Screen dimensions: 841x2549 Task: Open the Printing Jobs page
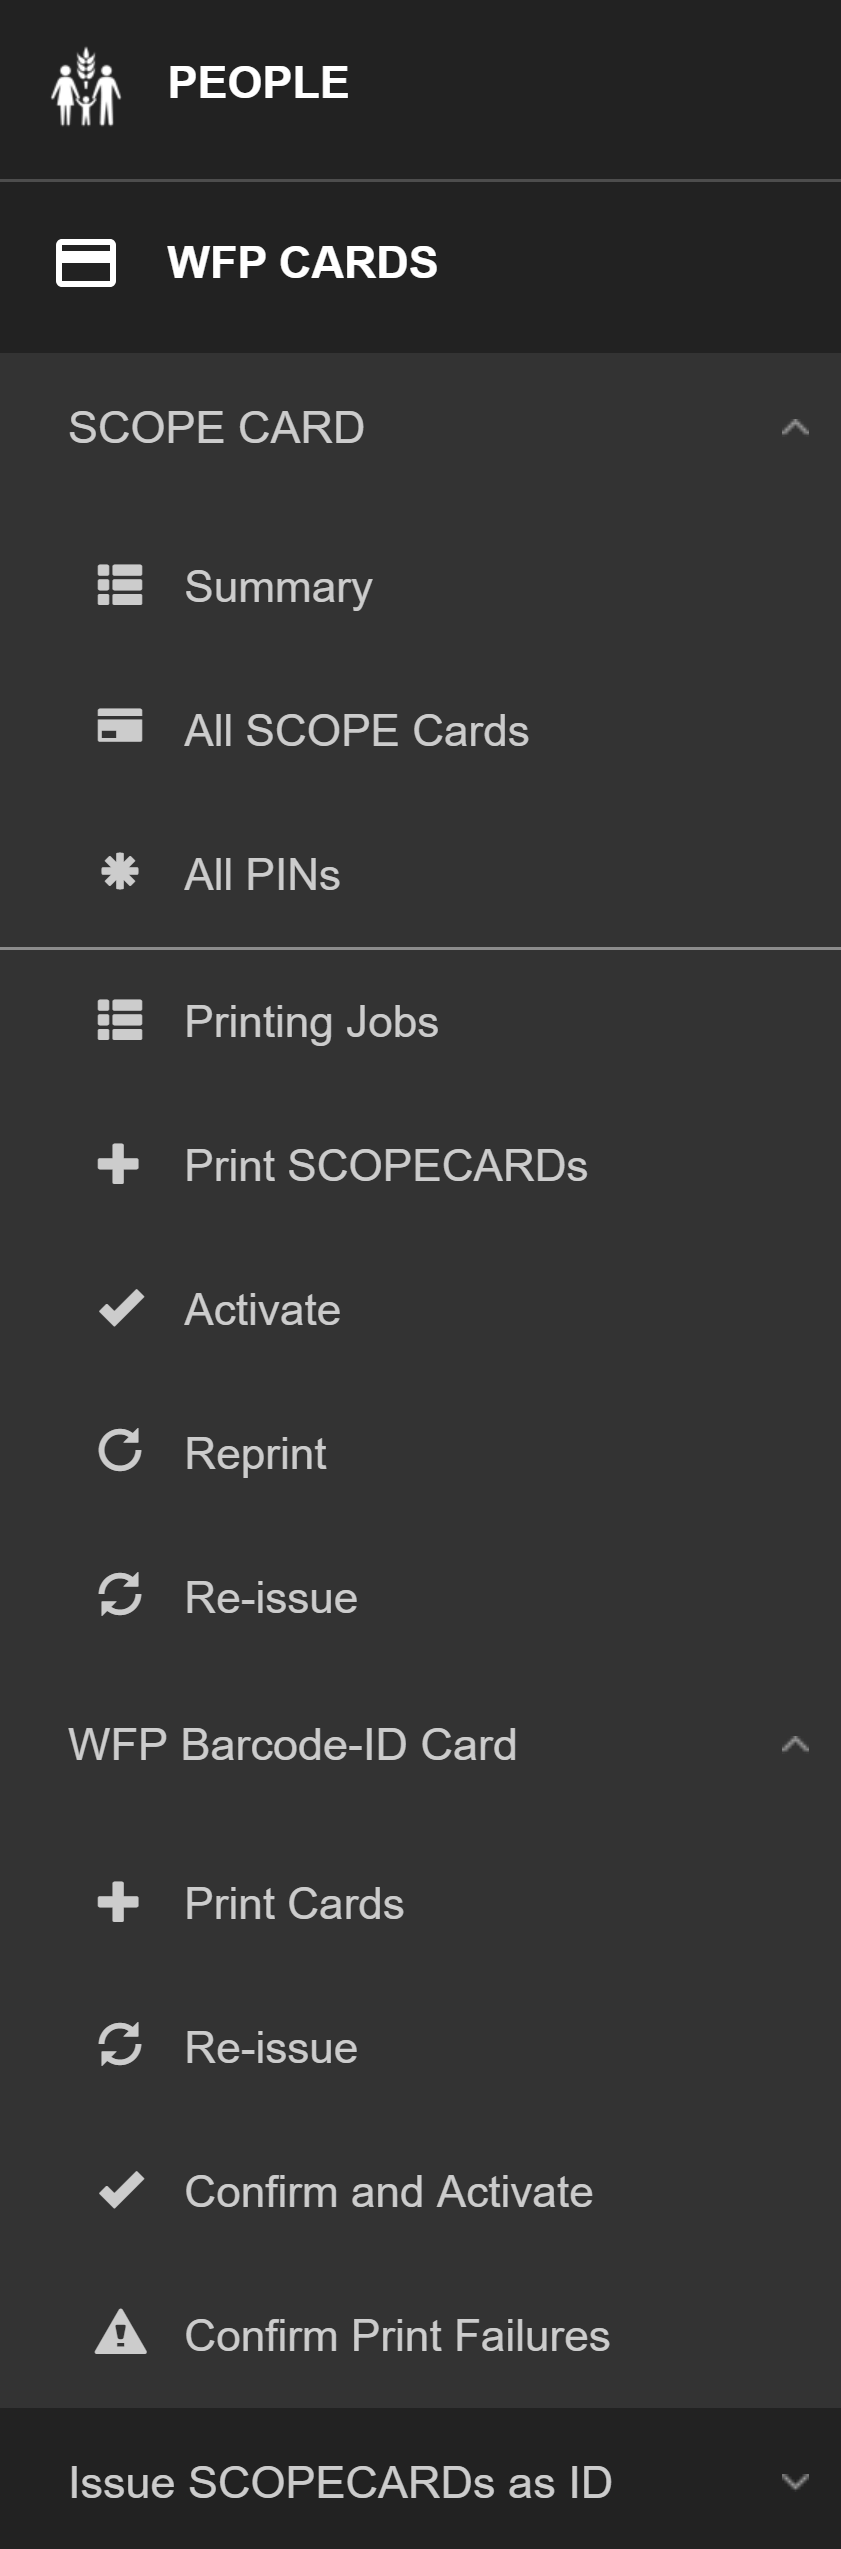point(311,1022)
